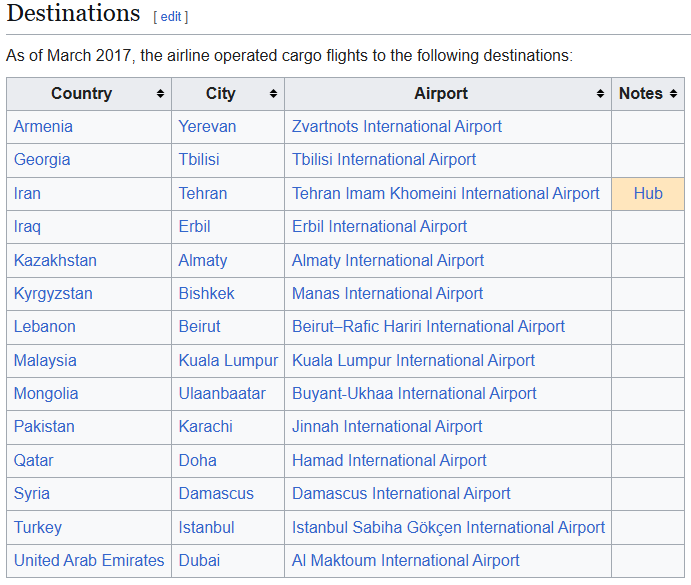Sort the table by City column
691x585 pixels.
click(273, 93)
